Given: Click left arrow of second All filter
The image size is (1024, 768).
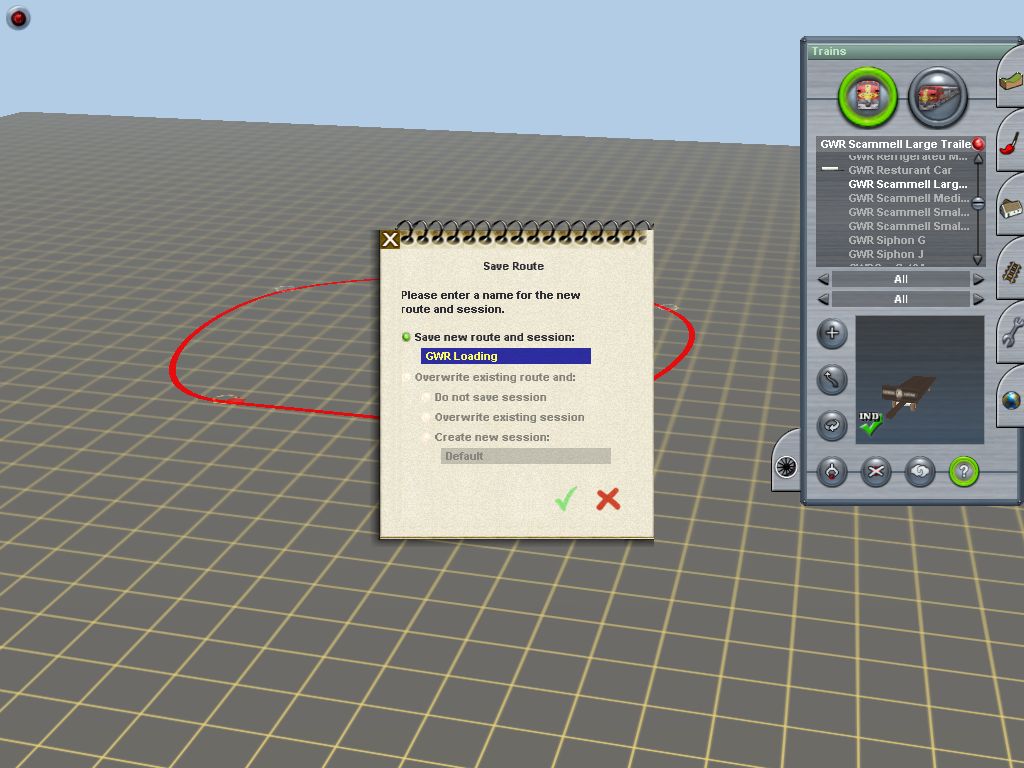Looking at the screenshot, I should (x=823, y=300).
